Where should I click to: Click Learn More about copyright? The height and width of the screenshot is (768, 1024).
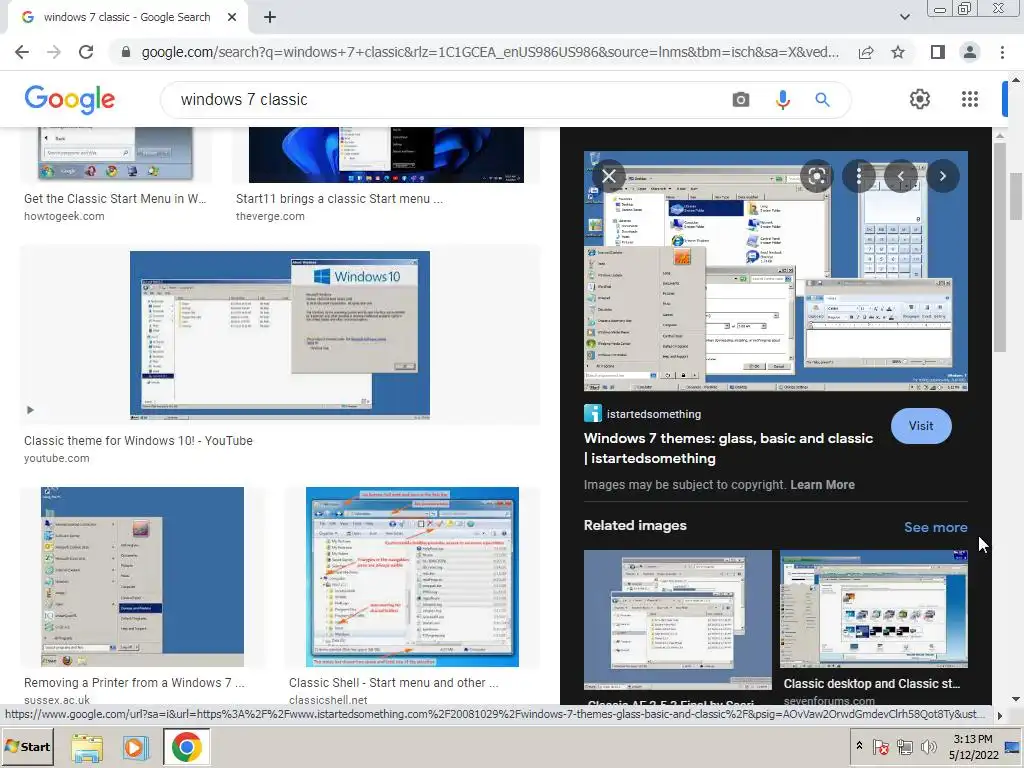coord(822,485)
